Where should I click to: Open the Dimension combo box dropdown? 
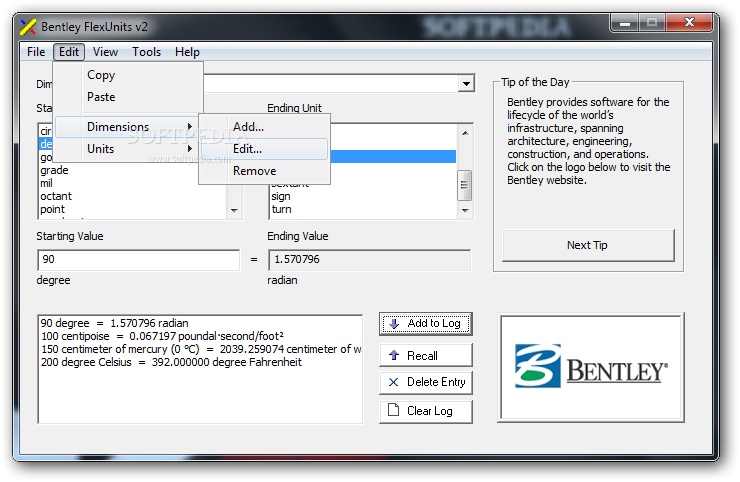[466, 84]
